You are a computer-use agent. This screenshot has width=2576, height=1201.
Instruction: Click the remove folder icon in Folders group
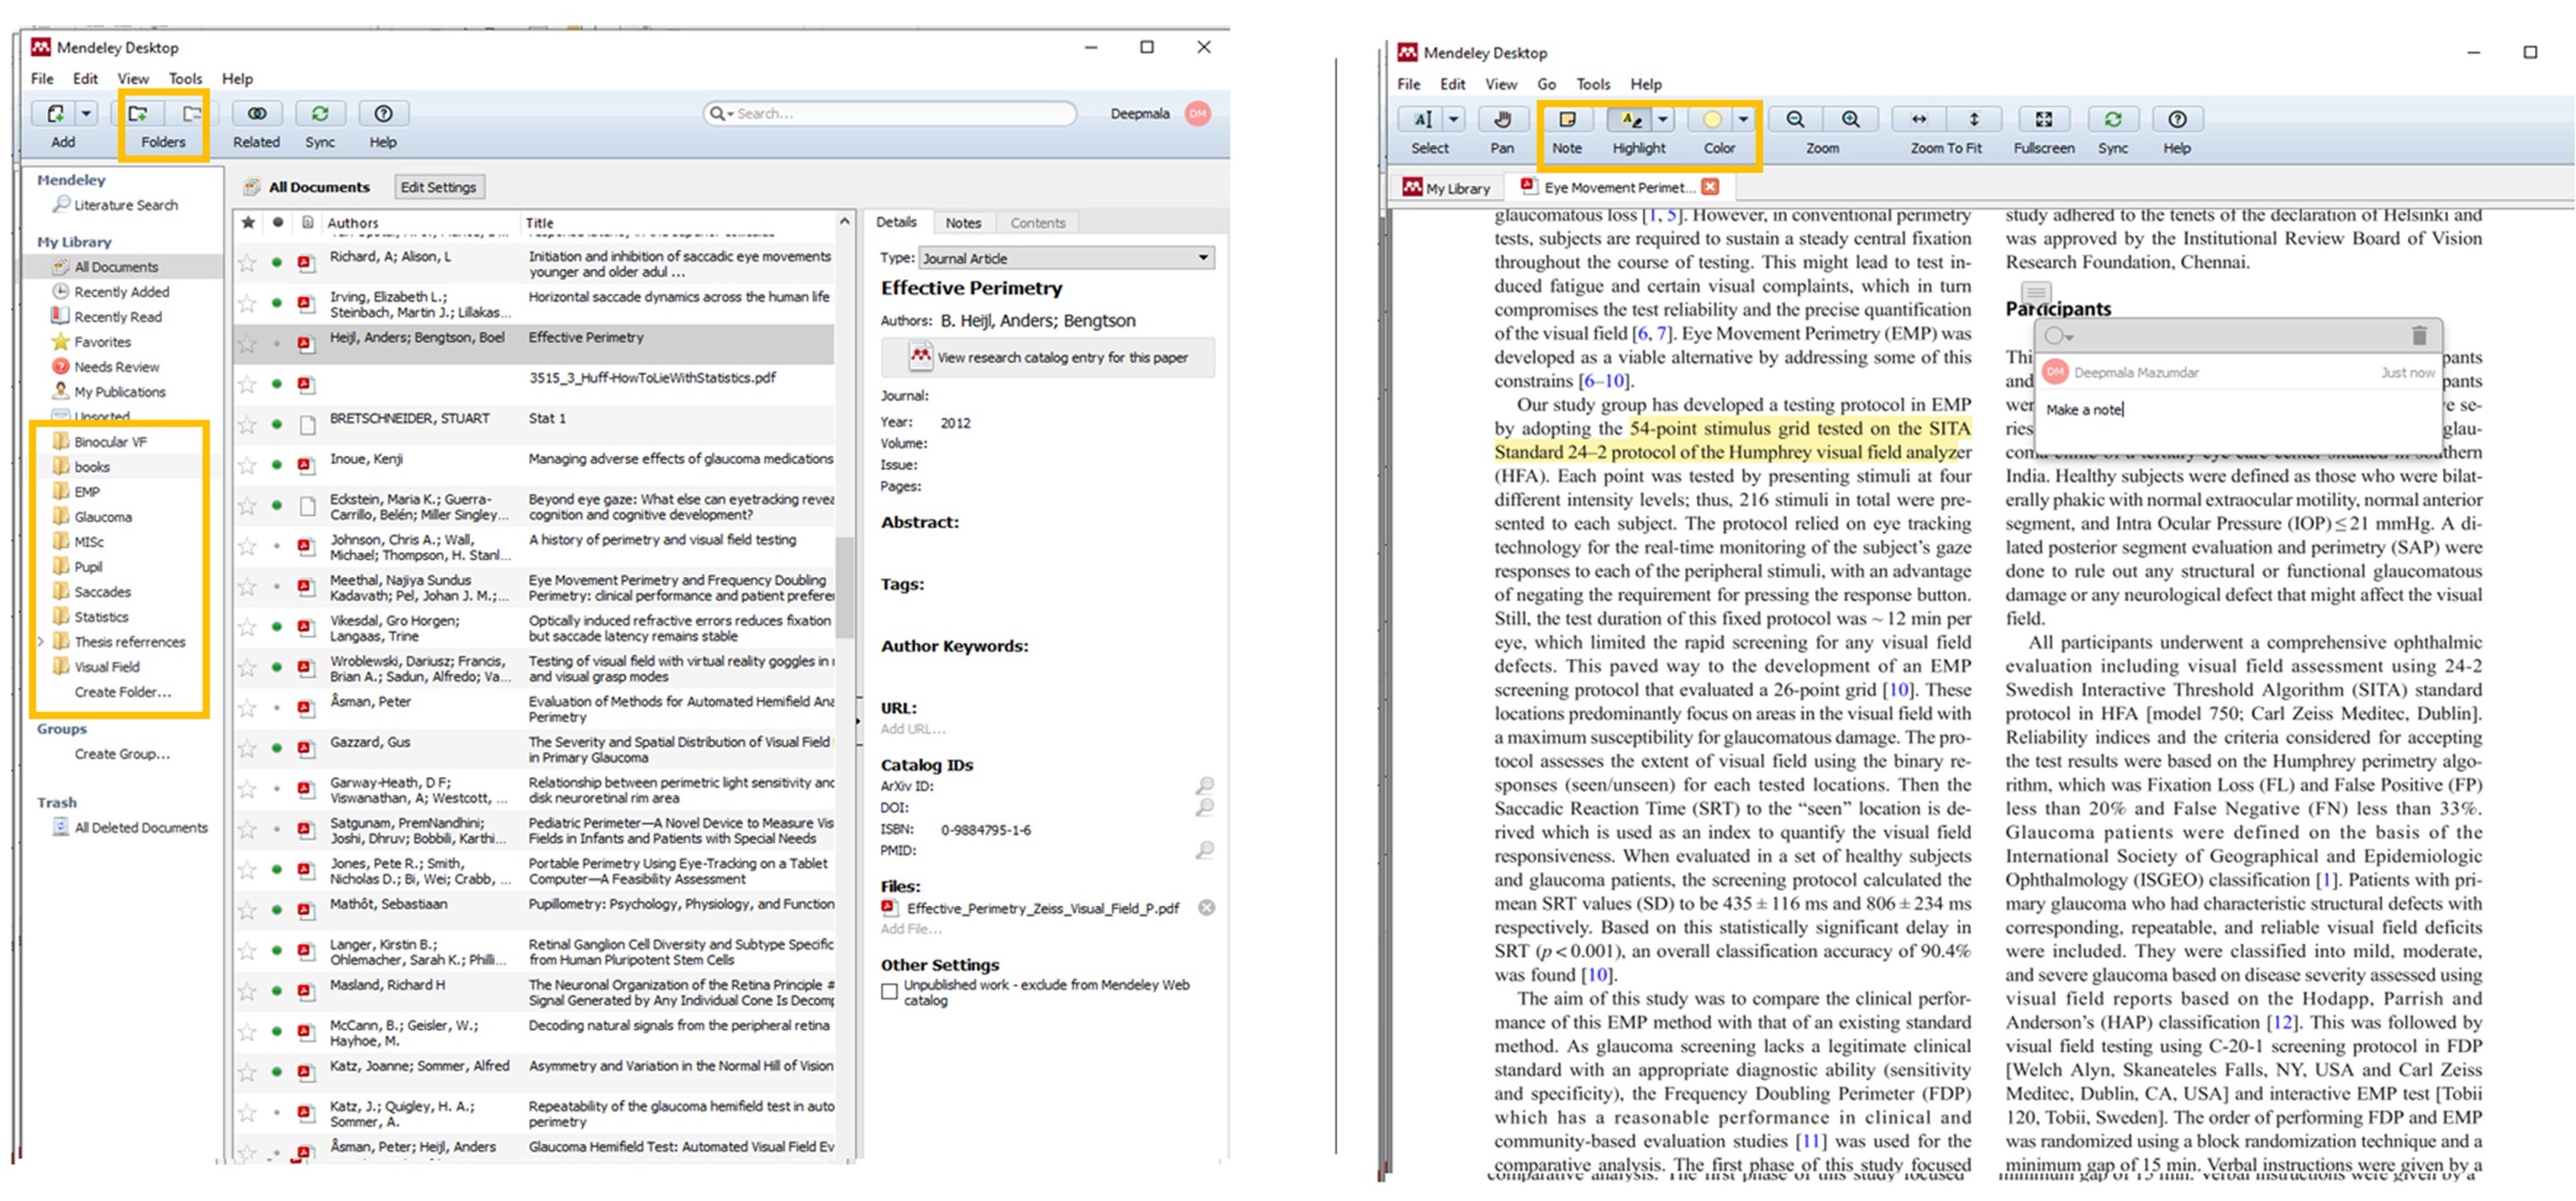[191, 114]
